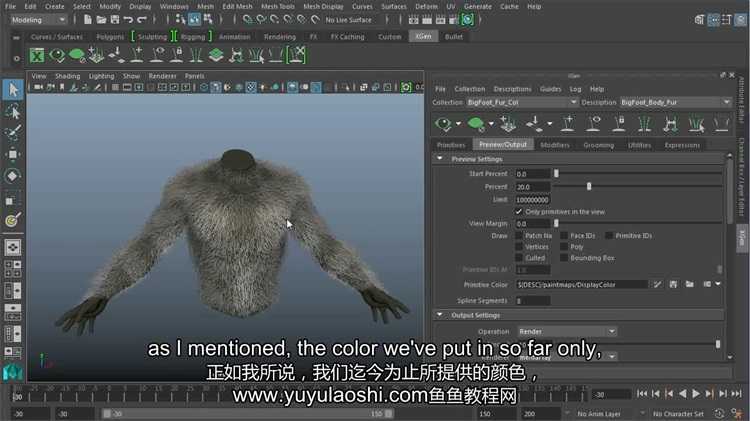Enable the Patch Na draw checkbox
This screenshot has height=421, width=750.
pyautogui.click(x=518, y=235)
